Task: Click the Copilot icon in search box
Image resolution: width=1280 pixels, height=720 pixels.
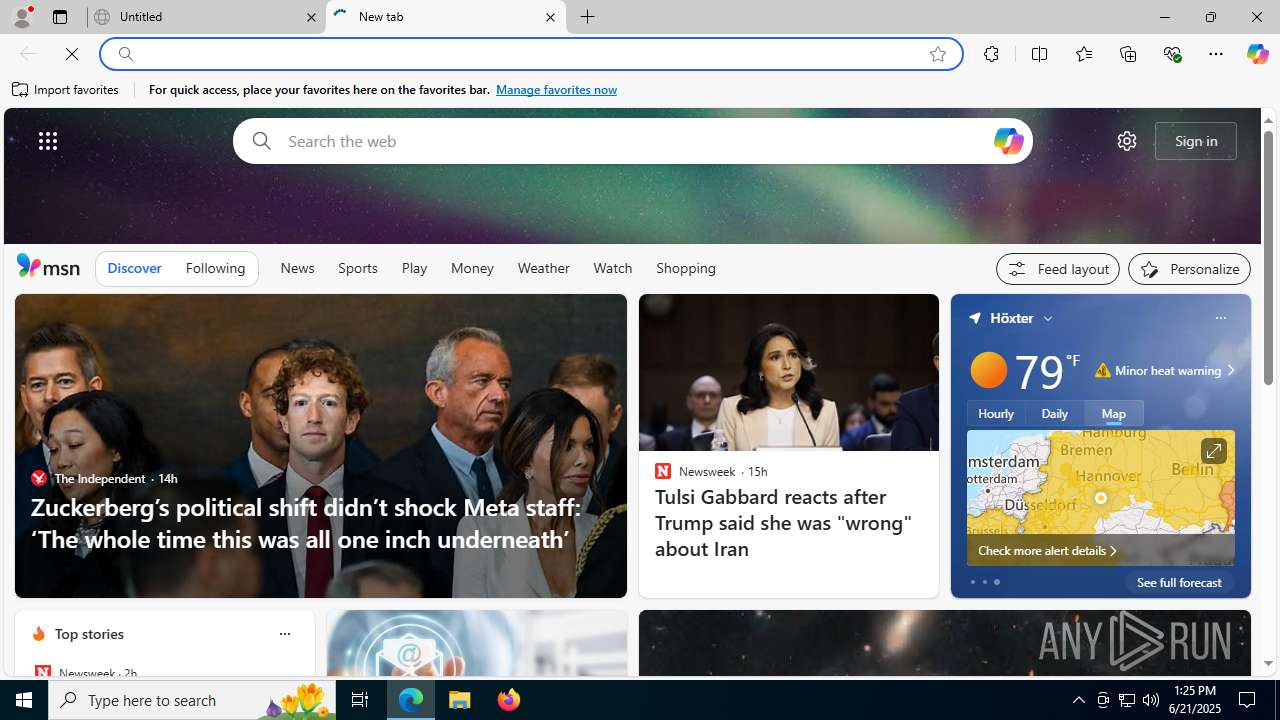Action: coord(1008,141)
